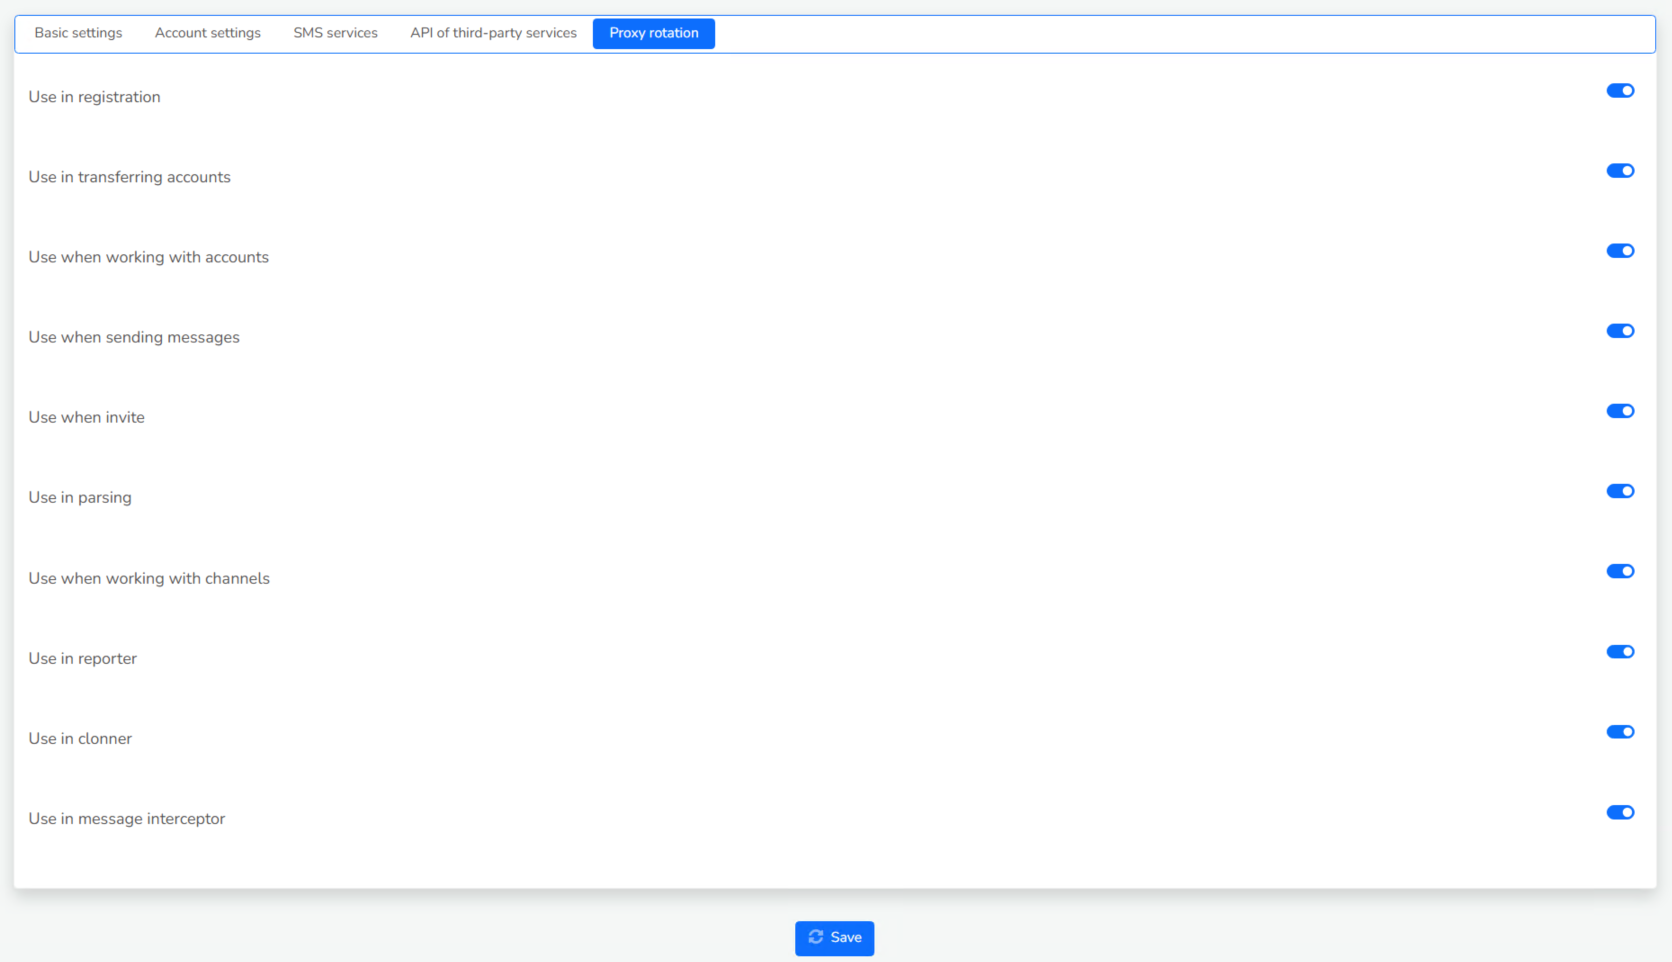
Task: Switch to the Account settings tab
Action: coord(208,33)
